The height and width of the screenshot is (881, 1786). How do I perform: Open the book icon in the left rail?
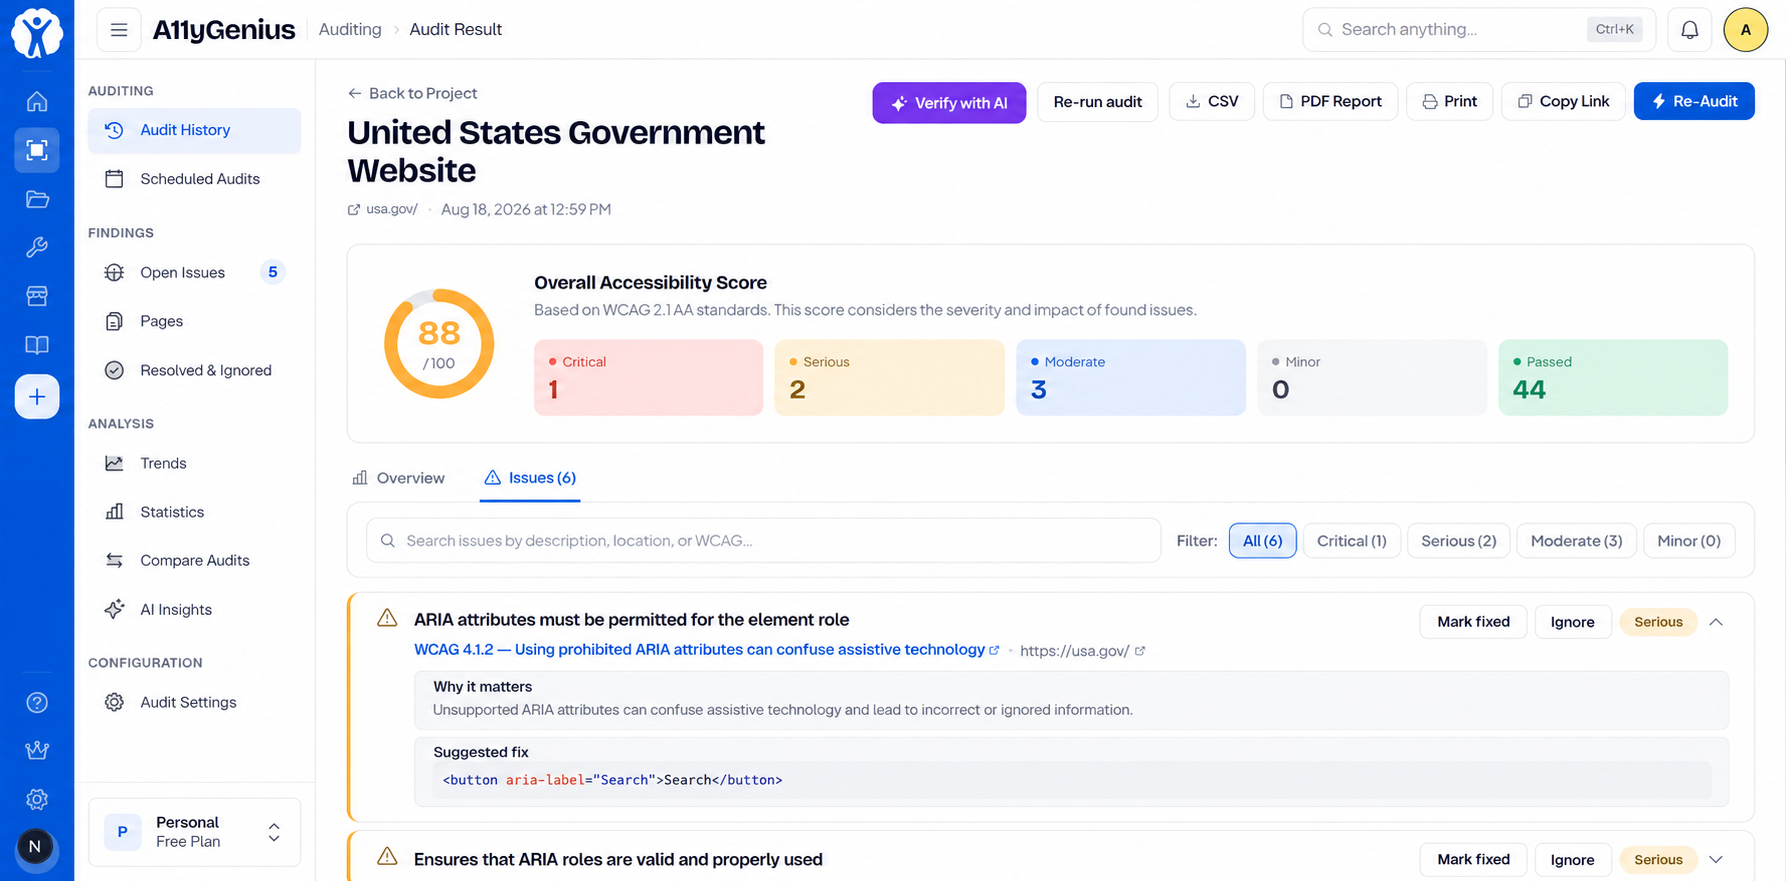(37, 345)
